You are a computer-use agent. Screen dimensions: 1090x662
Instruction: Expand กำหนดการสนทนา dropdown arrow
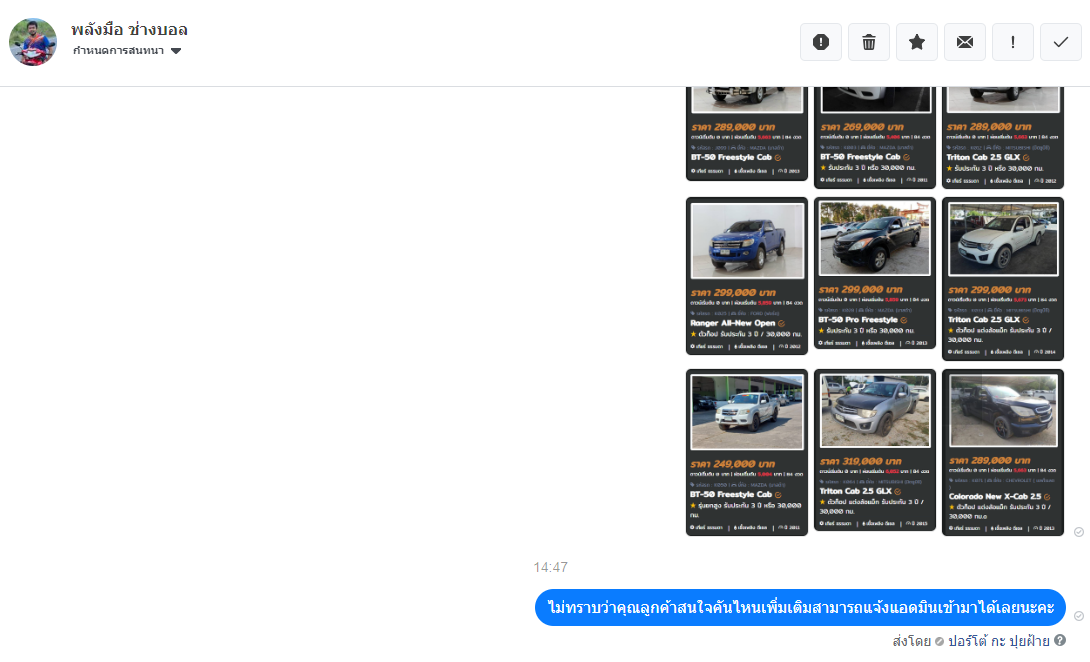click(x=176, y=51)
